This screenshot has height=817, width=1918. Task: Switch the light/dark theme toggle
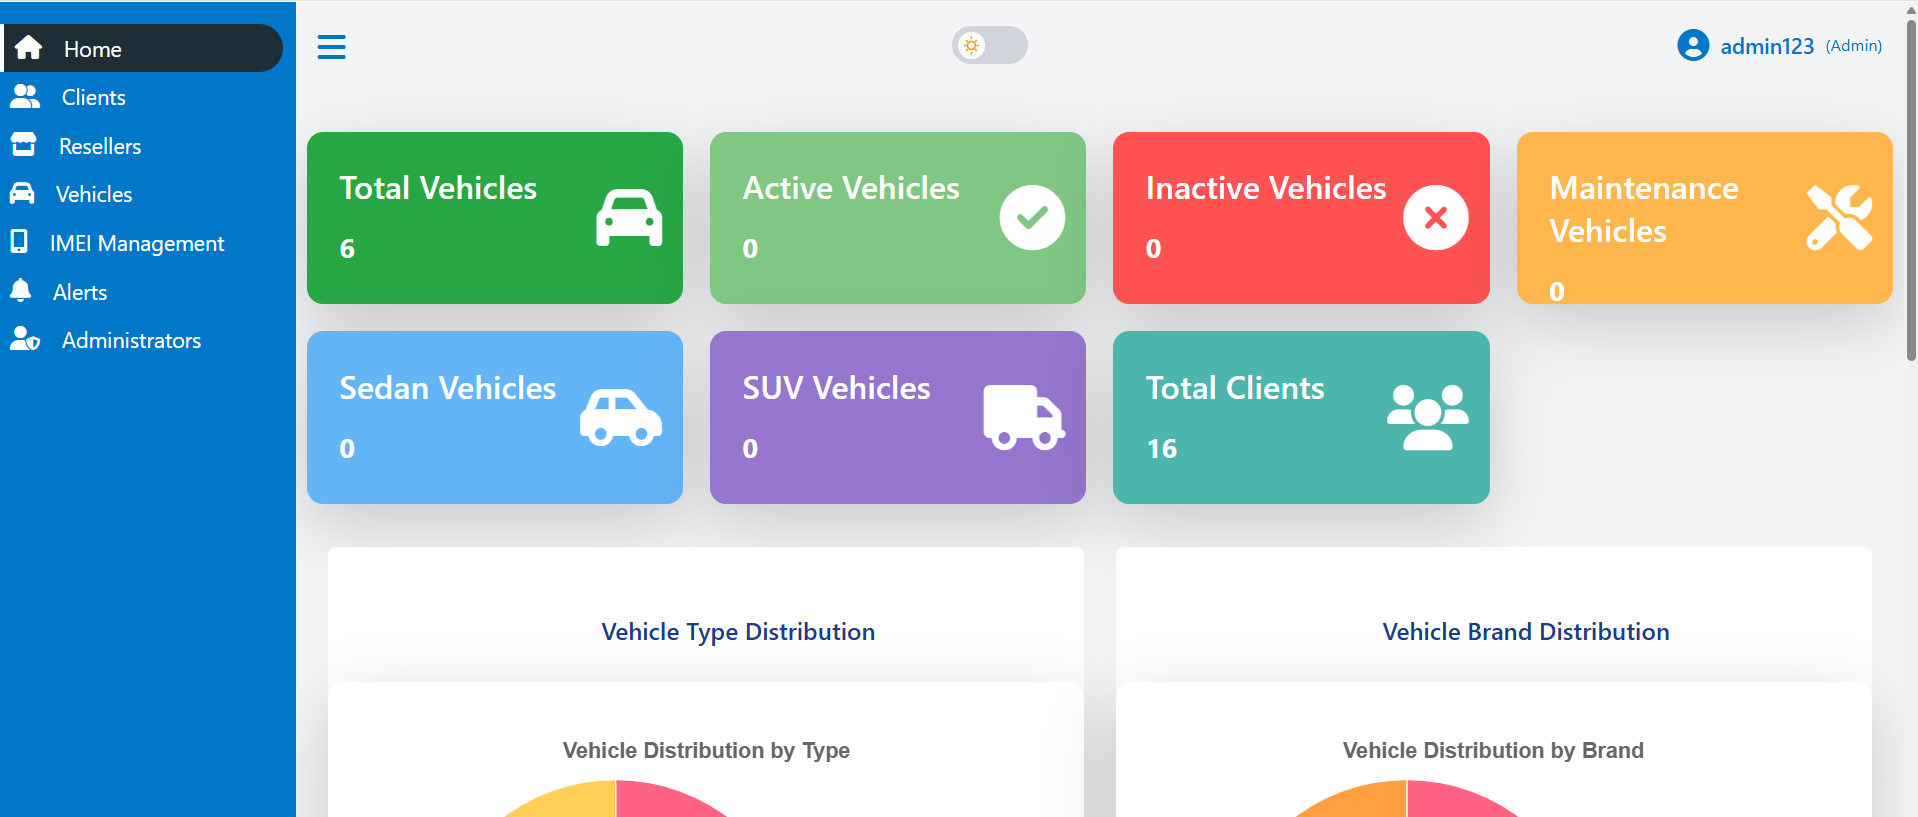coord(989,45)
